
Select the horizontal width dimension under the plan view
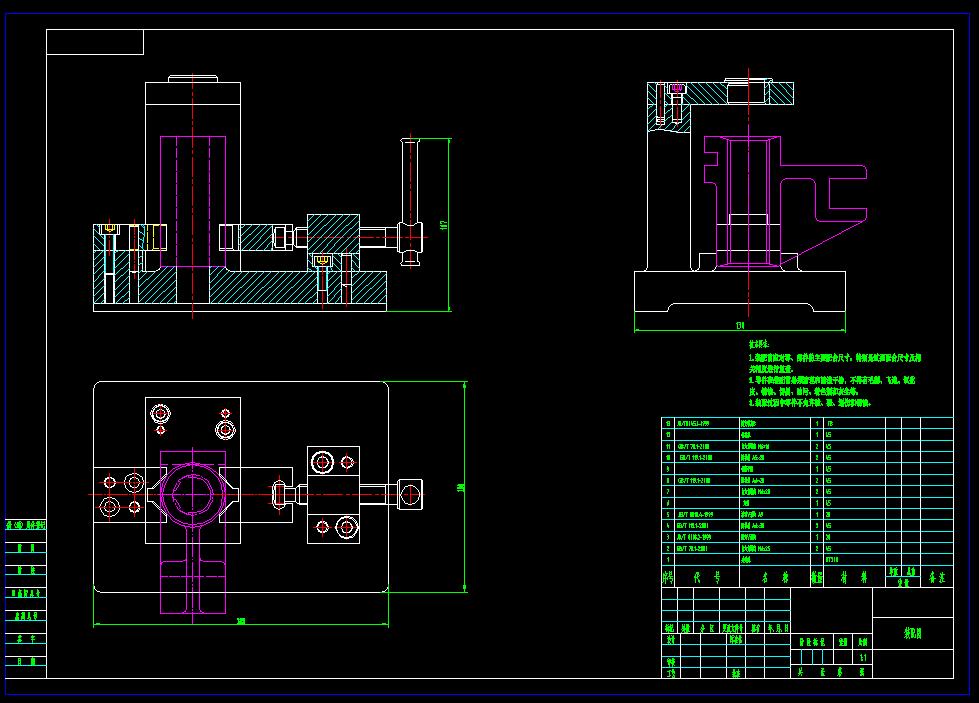pos(241,621)
